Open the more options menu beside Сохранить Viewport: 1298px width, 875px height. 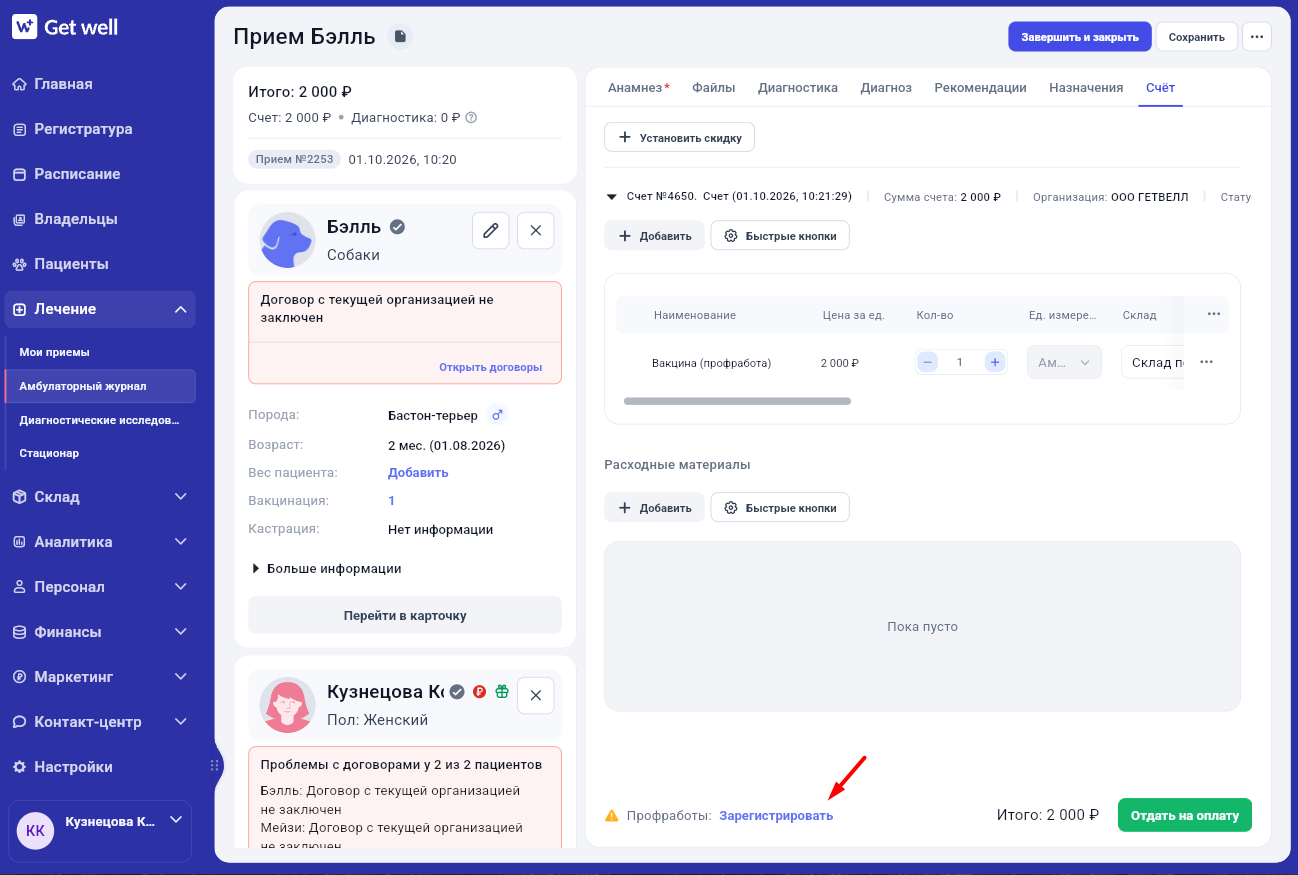click(x=1256, y=37)
